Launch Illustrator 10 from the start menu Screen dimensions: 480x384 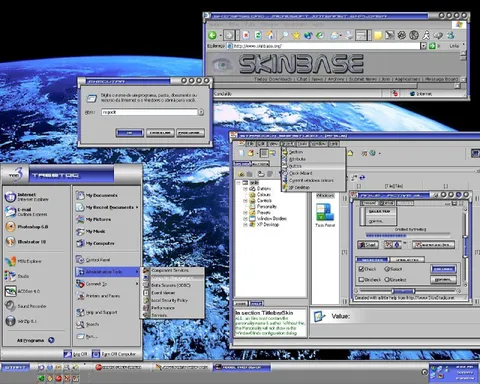[26, 242]
